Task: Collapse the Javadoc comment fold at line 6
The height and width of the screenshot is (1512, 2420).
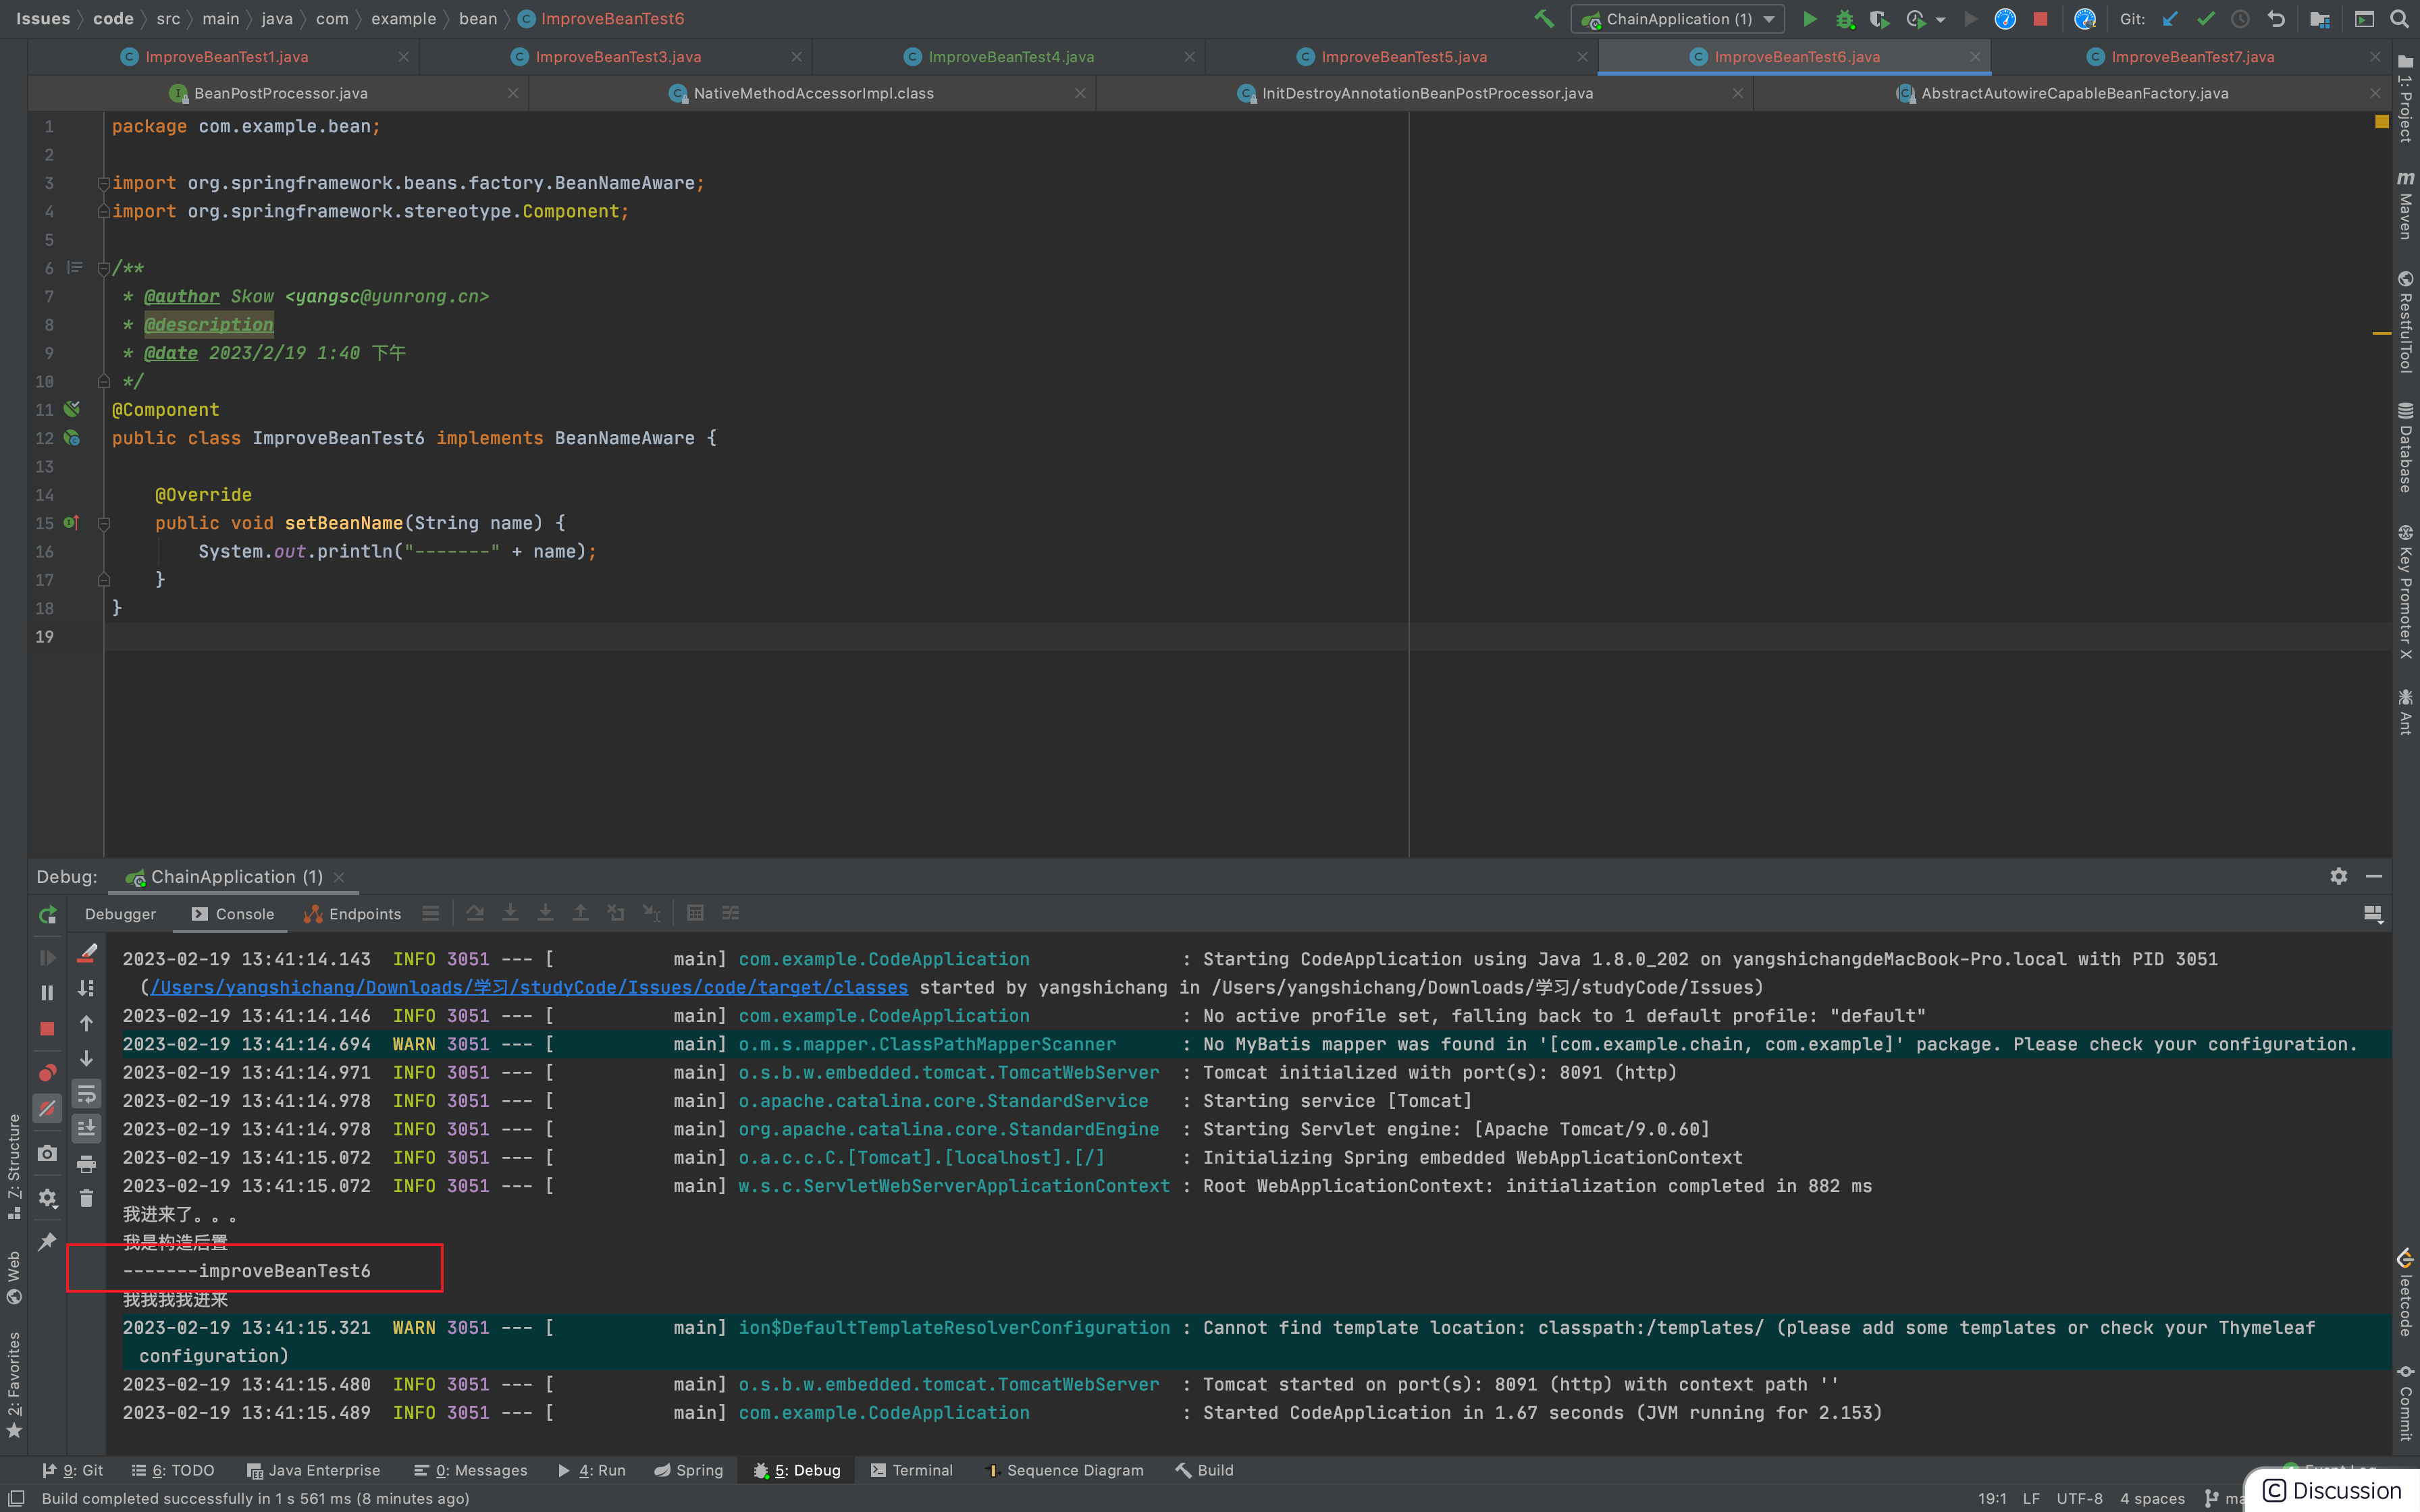Action: tap(103, 268)
